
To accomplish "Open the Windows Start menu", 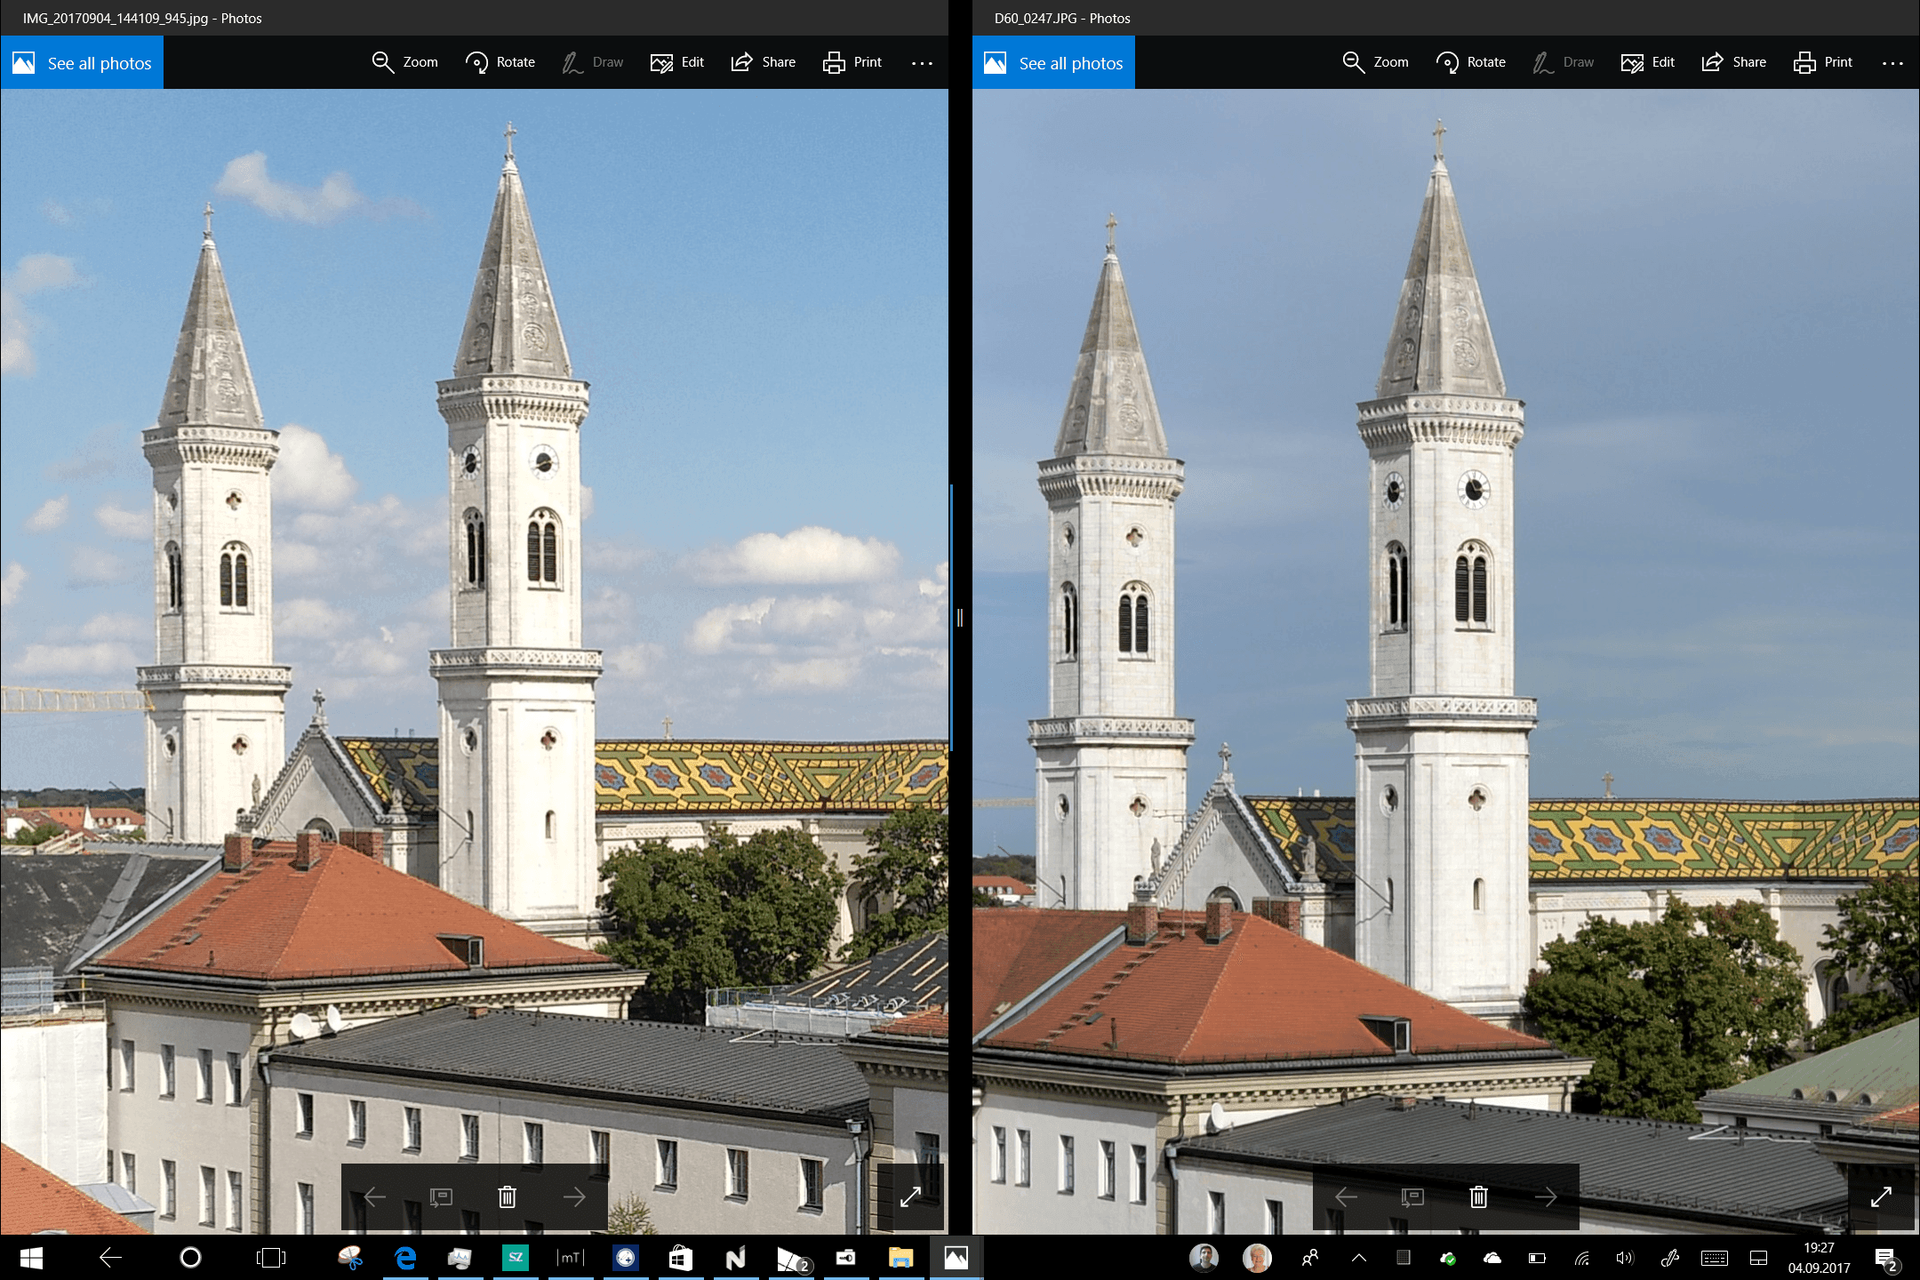I will pyautogui.click(x=31, y=1258).
